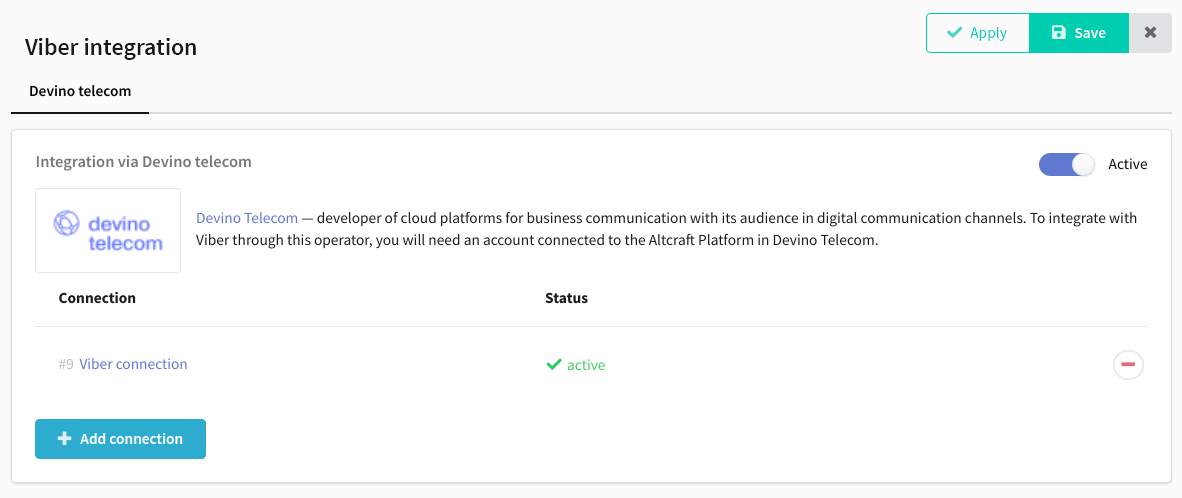Click the green active status text
This screenshot has height=498, width=1182.
pos(586,365)
